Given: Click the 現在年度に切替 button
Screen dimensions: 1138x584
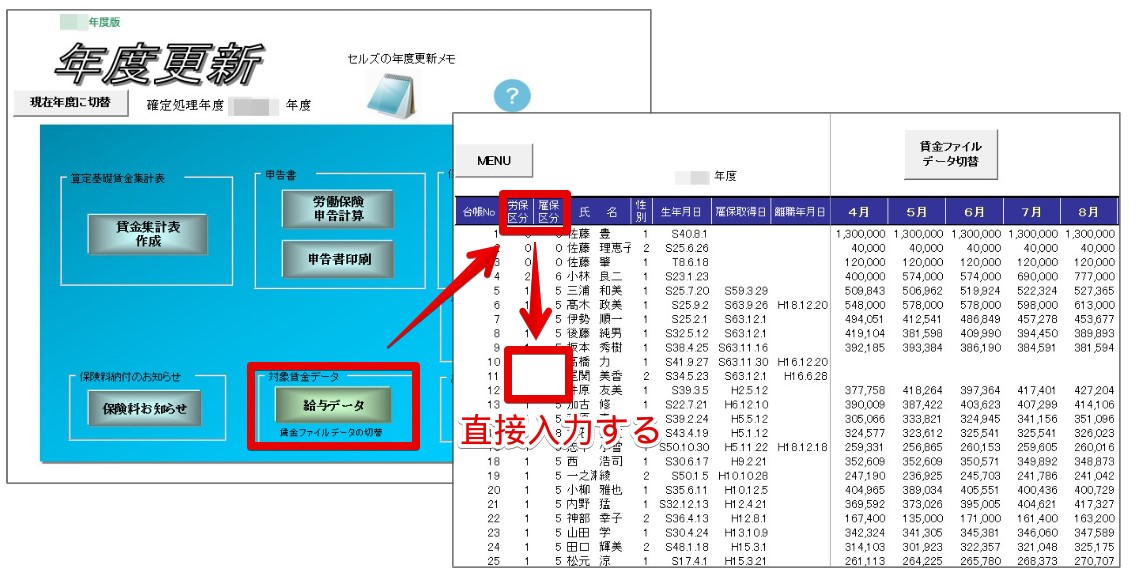Looking at the screenshot, I should 70,102.
